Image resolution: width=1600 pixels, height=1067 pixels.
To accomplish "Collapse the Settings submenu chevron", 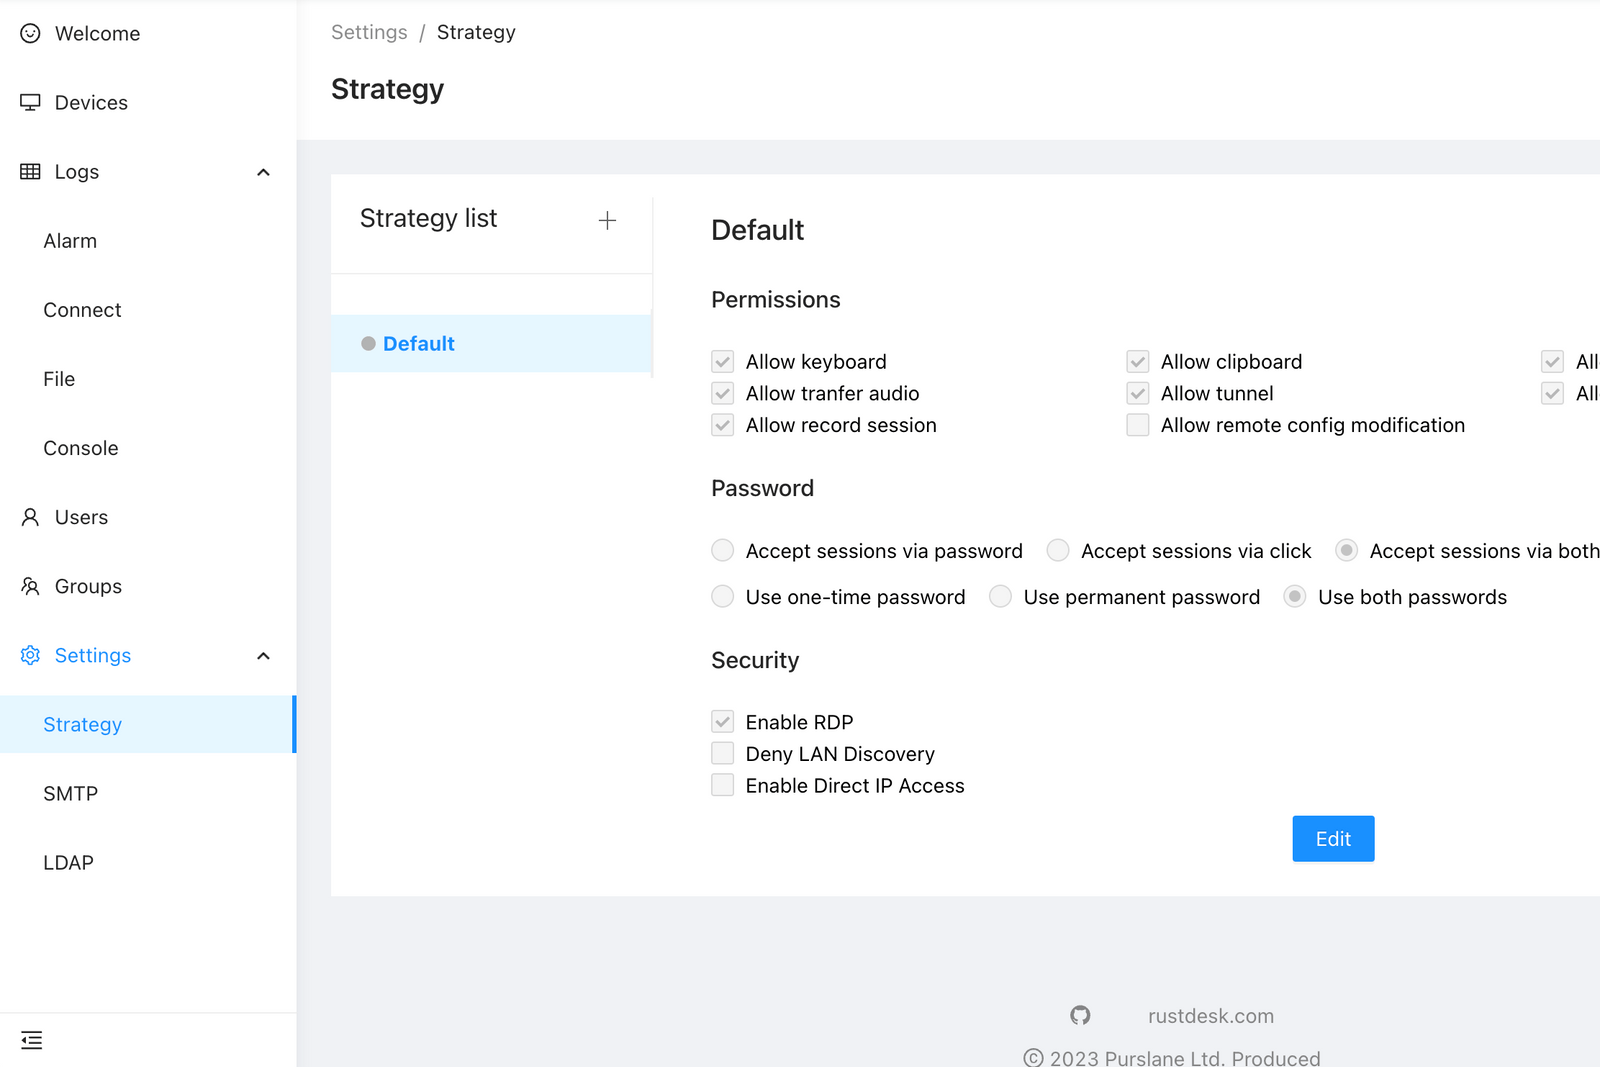I will pos(264,656).
